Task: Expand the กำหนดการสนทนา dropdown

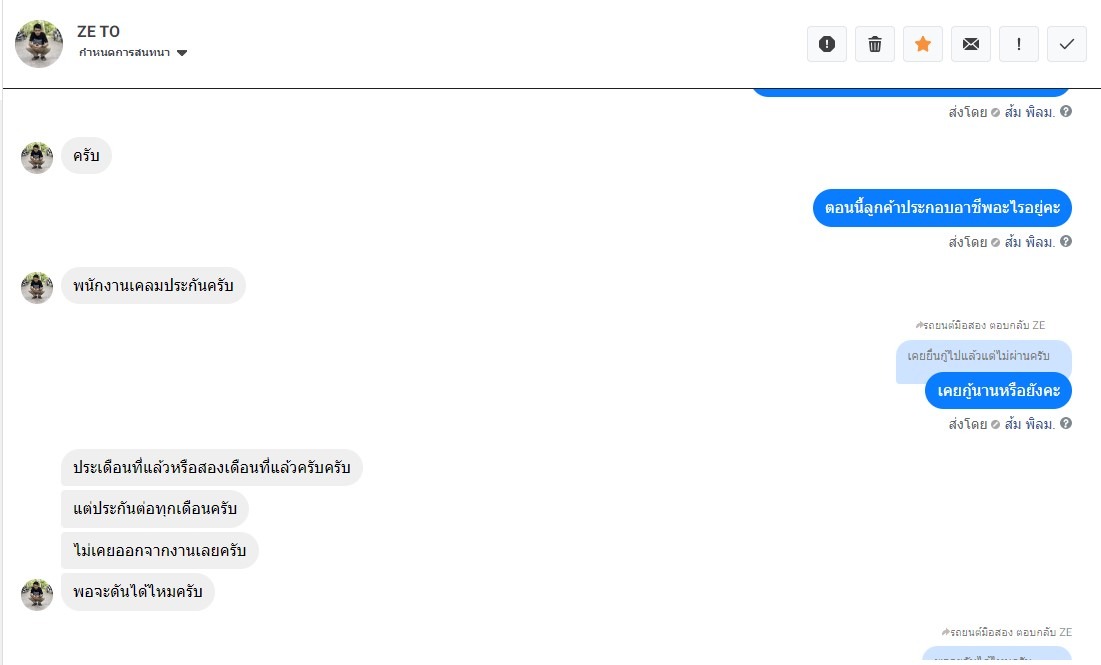Action: (x=124, y=53)
